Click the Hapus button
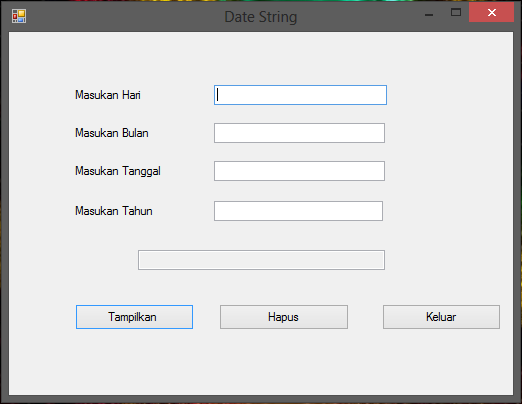 click(284, 317)
